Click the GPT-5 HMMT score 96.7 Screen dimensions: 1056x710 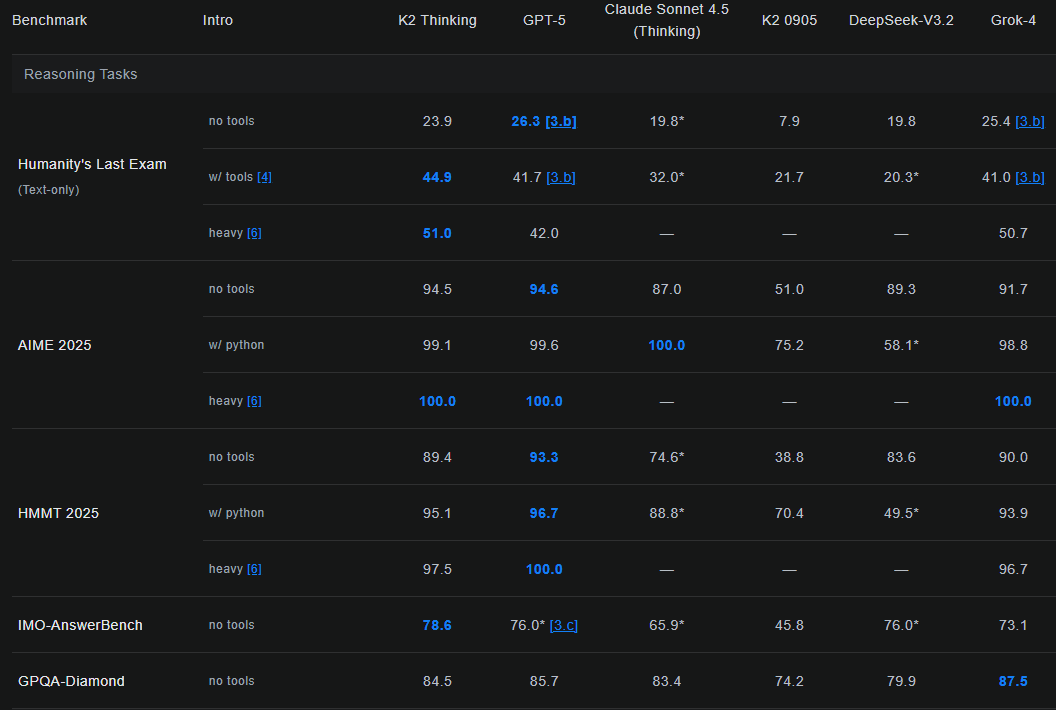[544, 513]
